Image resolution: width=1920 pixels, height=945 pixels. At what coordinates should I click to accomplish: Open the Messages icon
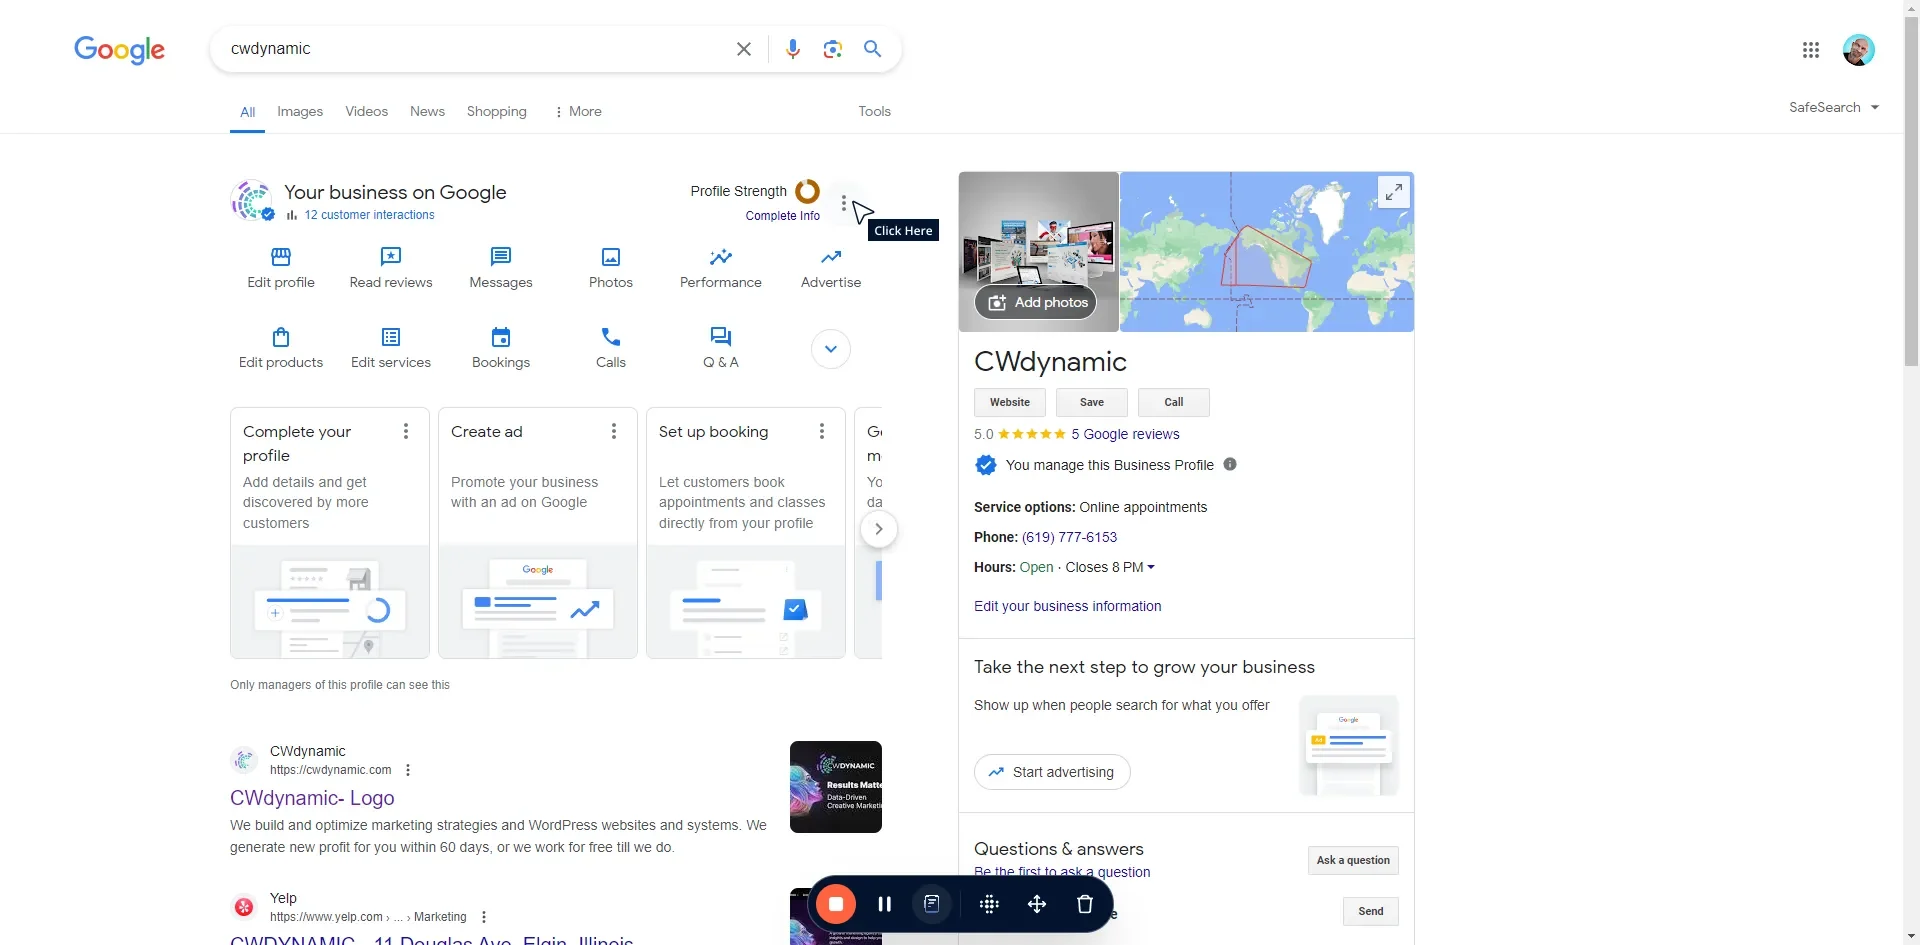click(x=501, y=257)
